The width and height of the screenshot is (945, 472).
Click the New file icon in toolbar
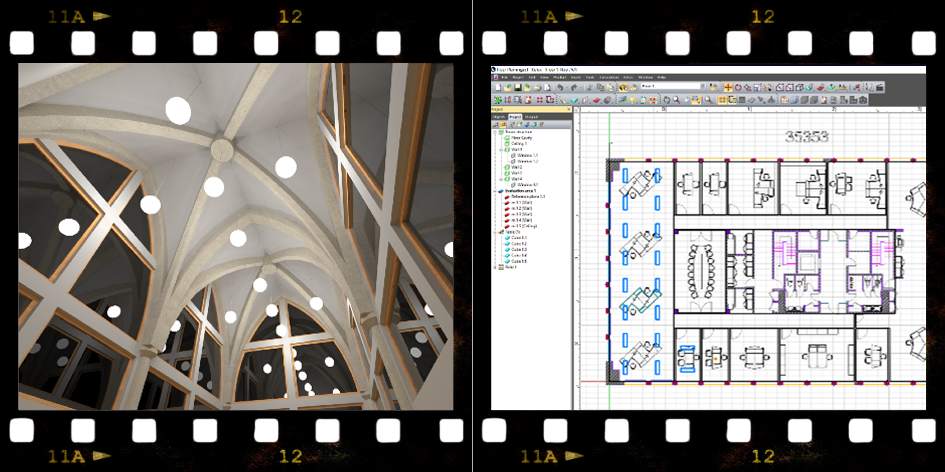[496, 88]
